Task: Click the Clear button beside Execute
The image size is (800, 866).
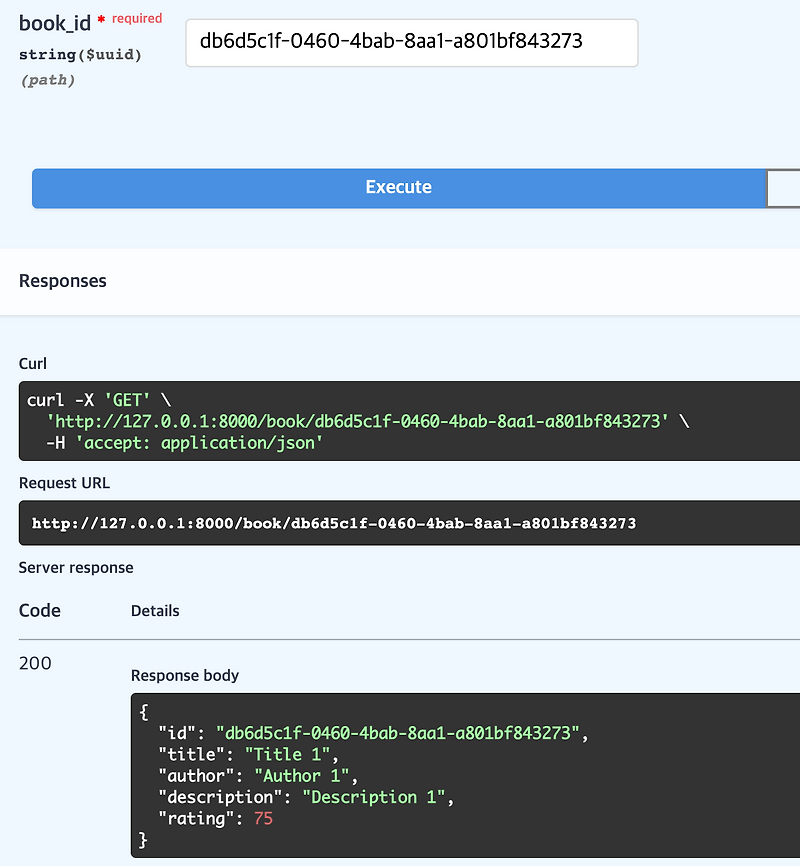Action: (x=785, y=188)
